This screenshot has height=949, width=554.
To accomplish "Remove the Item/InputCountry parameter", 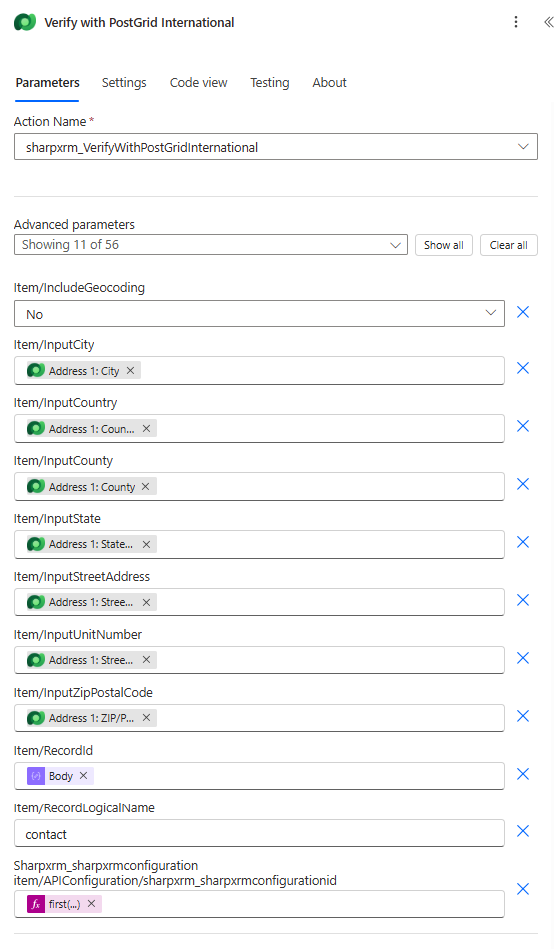I will (523, 427).
